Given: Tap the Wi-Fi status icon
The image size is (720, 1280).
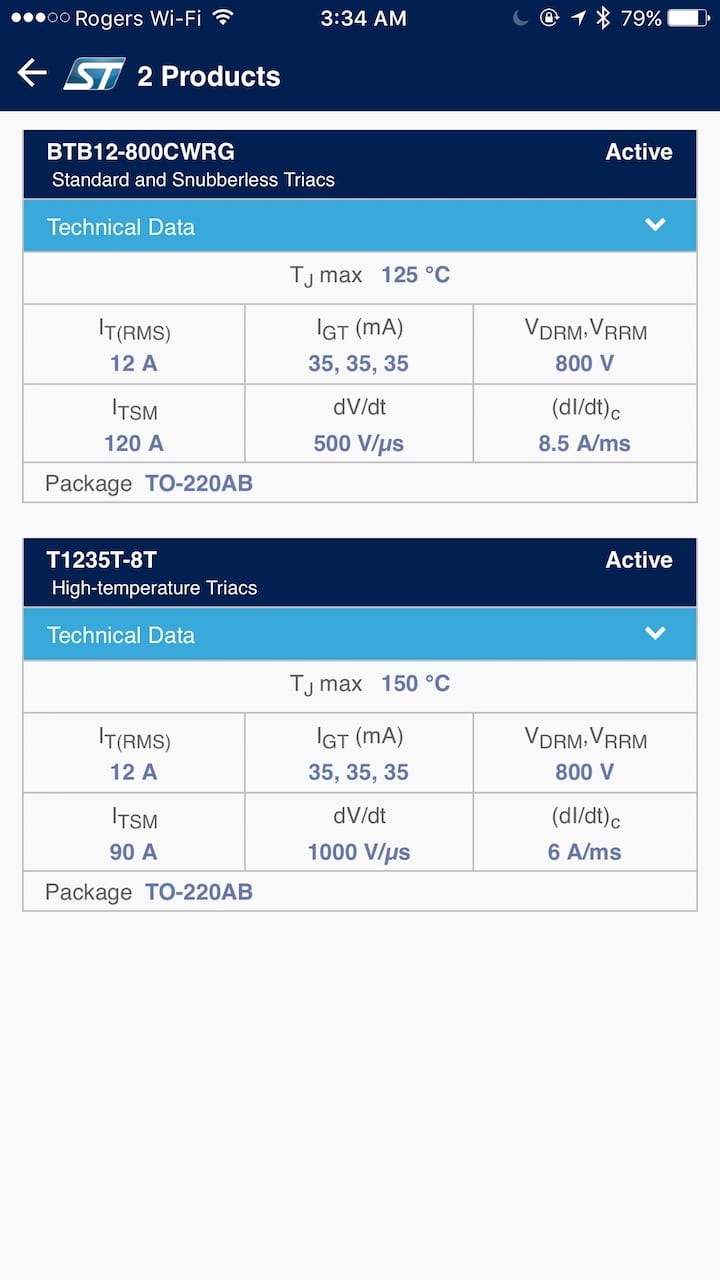Looking at the screenshot, I should tap(223, 18).
